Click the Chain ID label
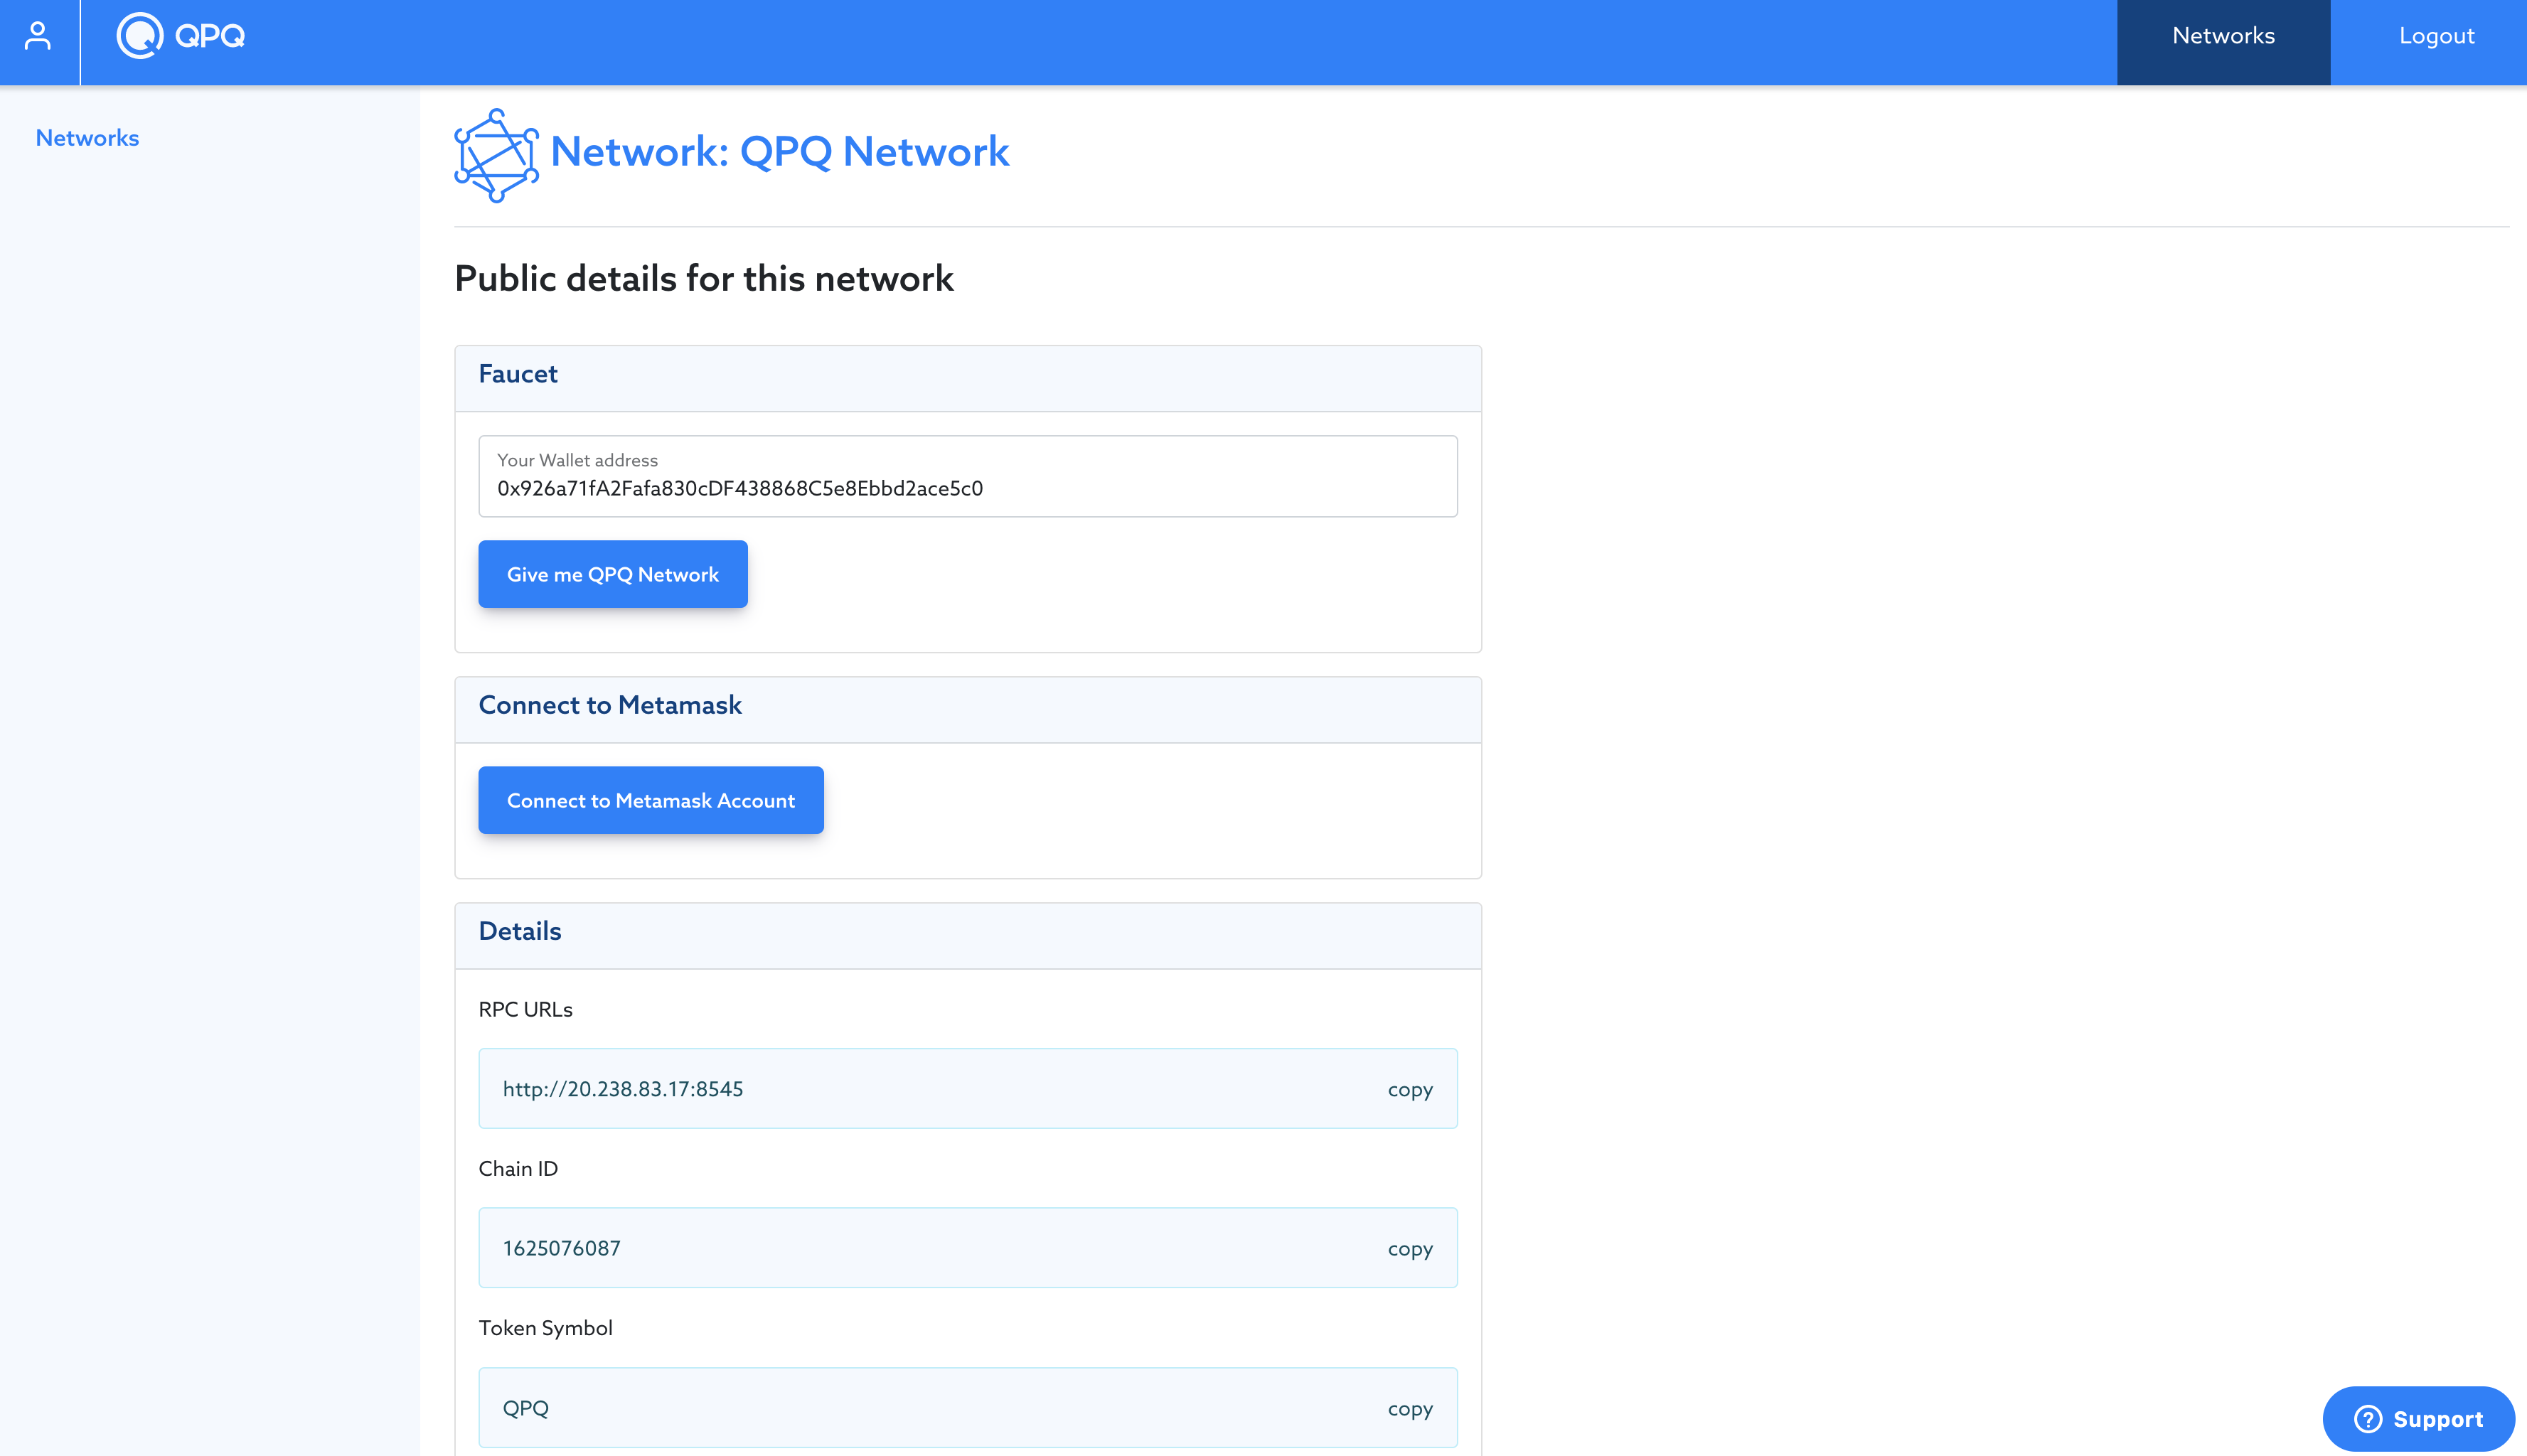 point(517,1168)
